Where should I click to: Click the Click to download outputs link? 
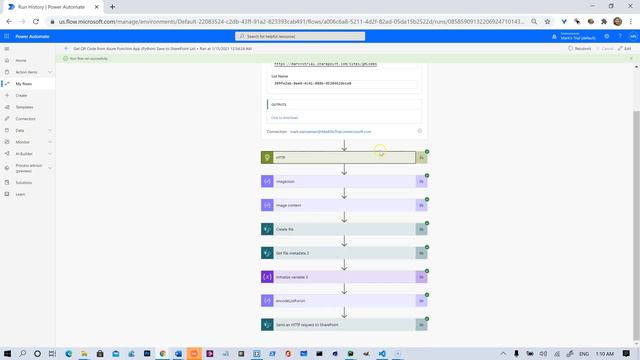[x=284, y=118]
